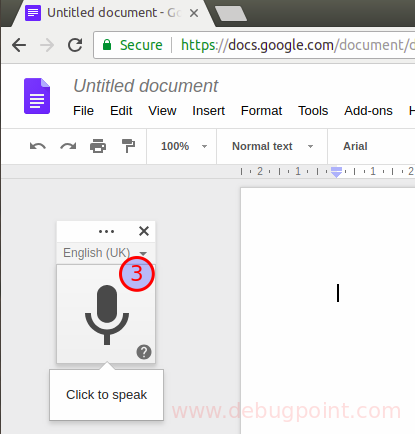Open the Normal text style dropdown
The height and width of the screenshot is (434, 415).
[x=272, y=146]
